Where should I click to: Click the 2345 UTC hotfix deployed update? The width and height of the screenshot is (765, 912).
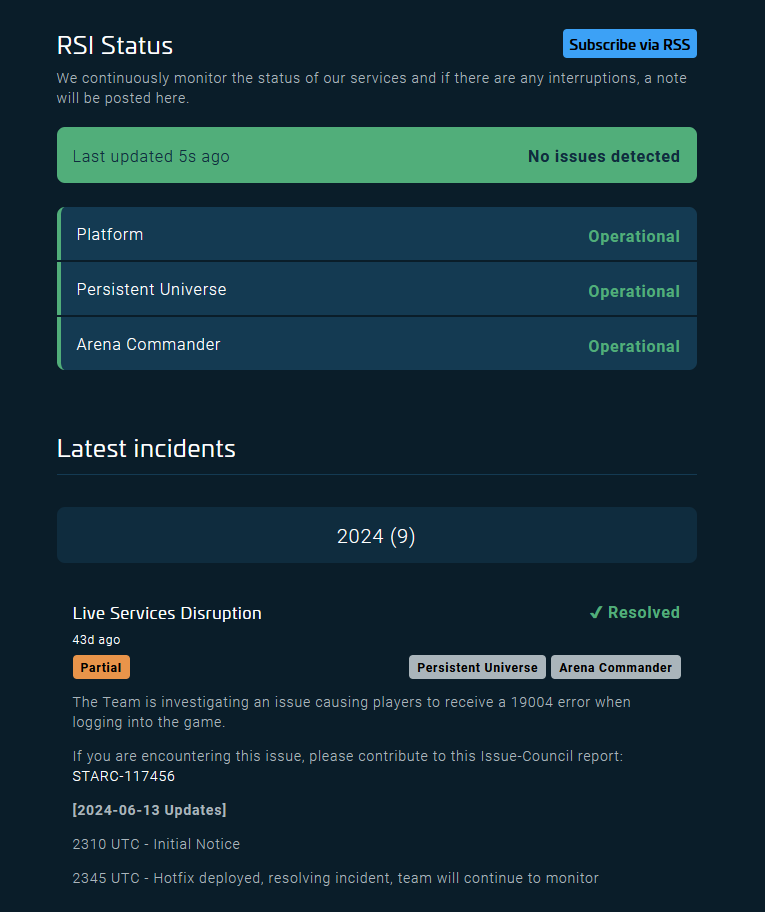click(x=335, y=878)
